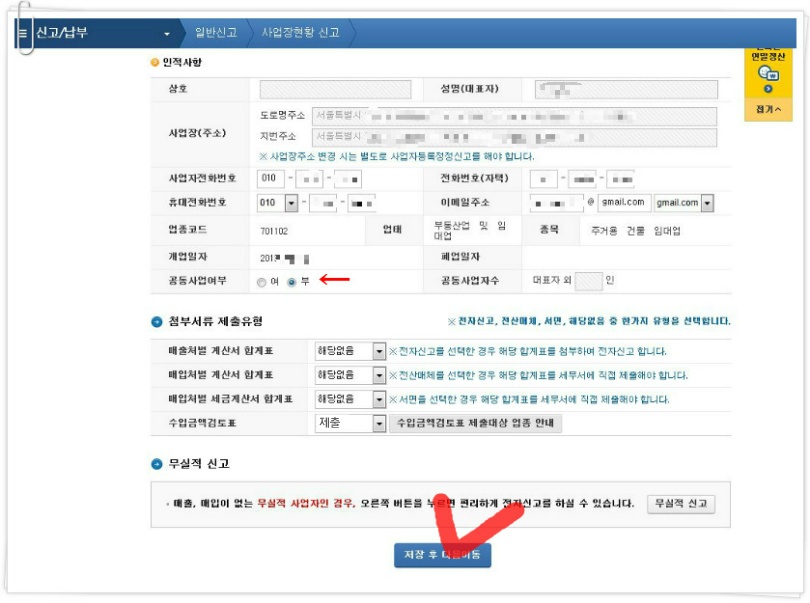Viewport: 810px width, 603px height.
Task: Click the 연말정산 chat bubble icon
Action: point(768,74)
